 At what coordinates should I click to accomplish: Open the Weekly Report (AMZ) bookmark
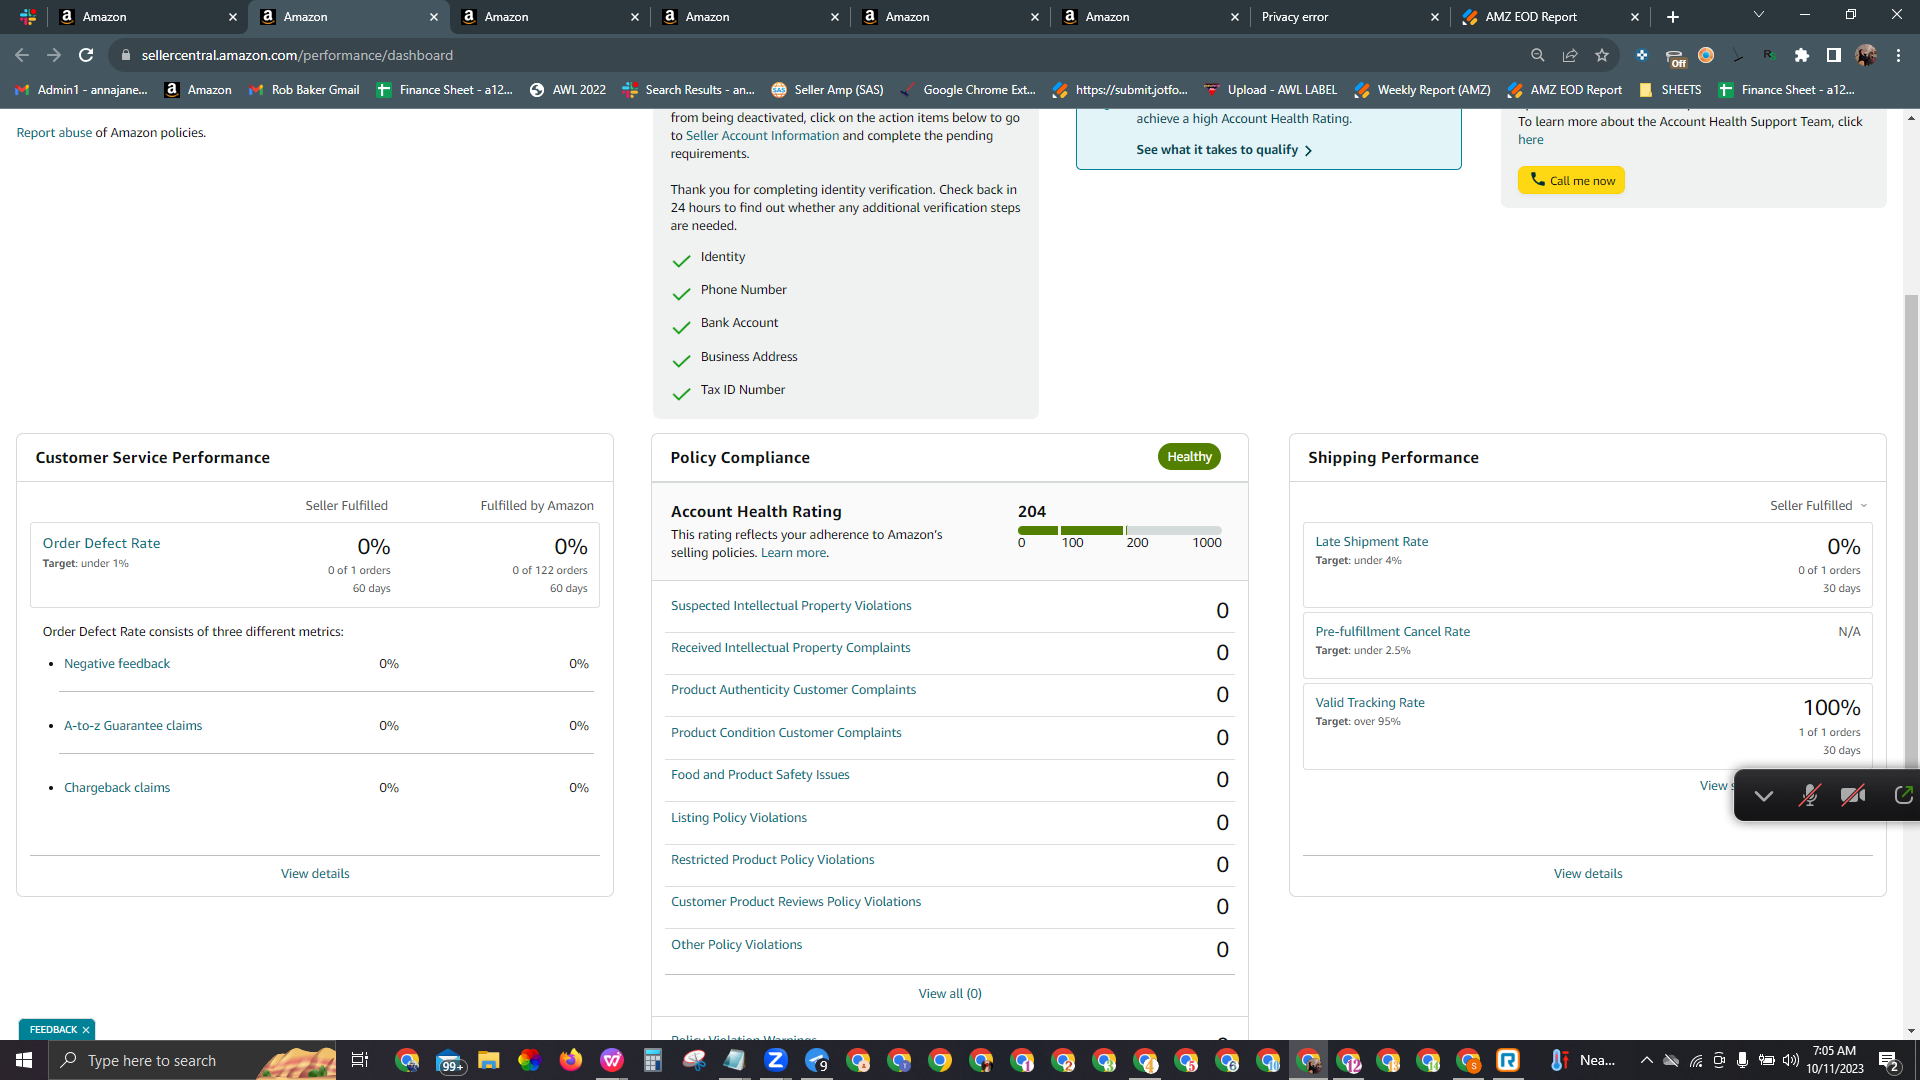tap(1421, 90)
